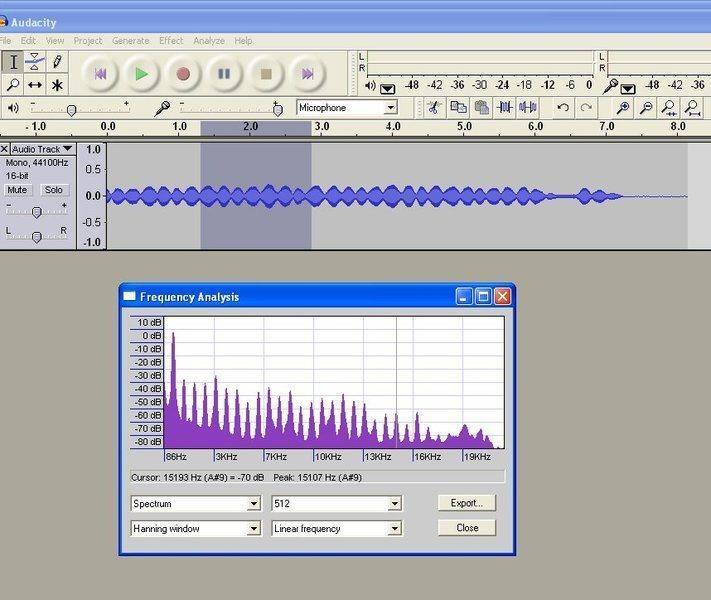711x600 pixels.
Task: Open the Analyze menu
Action: click(209, 41)
